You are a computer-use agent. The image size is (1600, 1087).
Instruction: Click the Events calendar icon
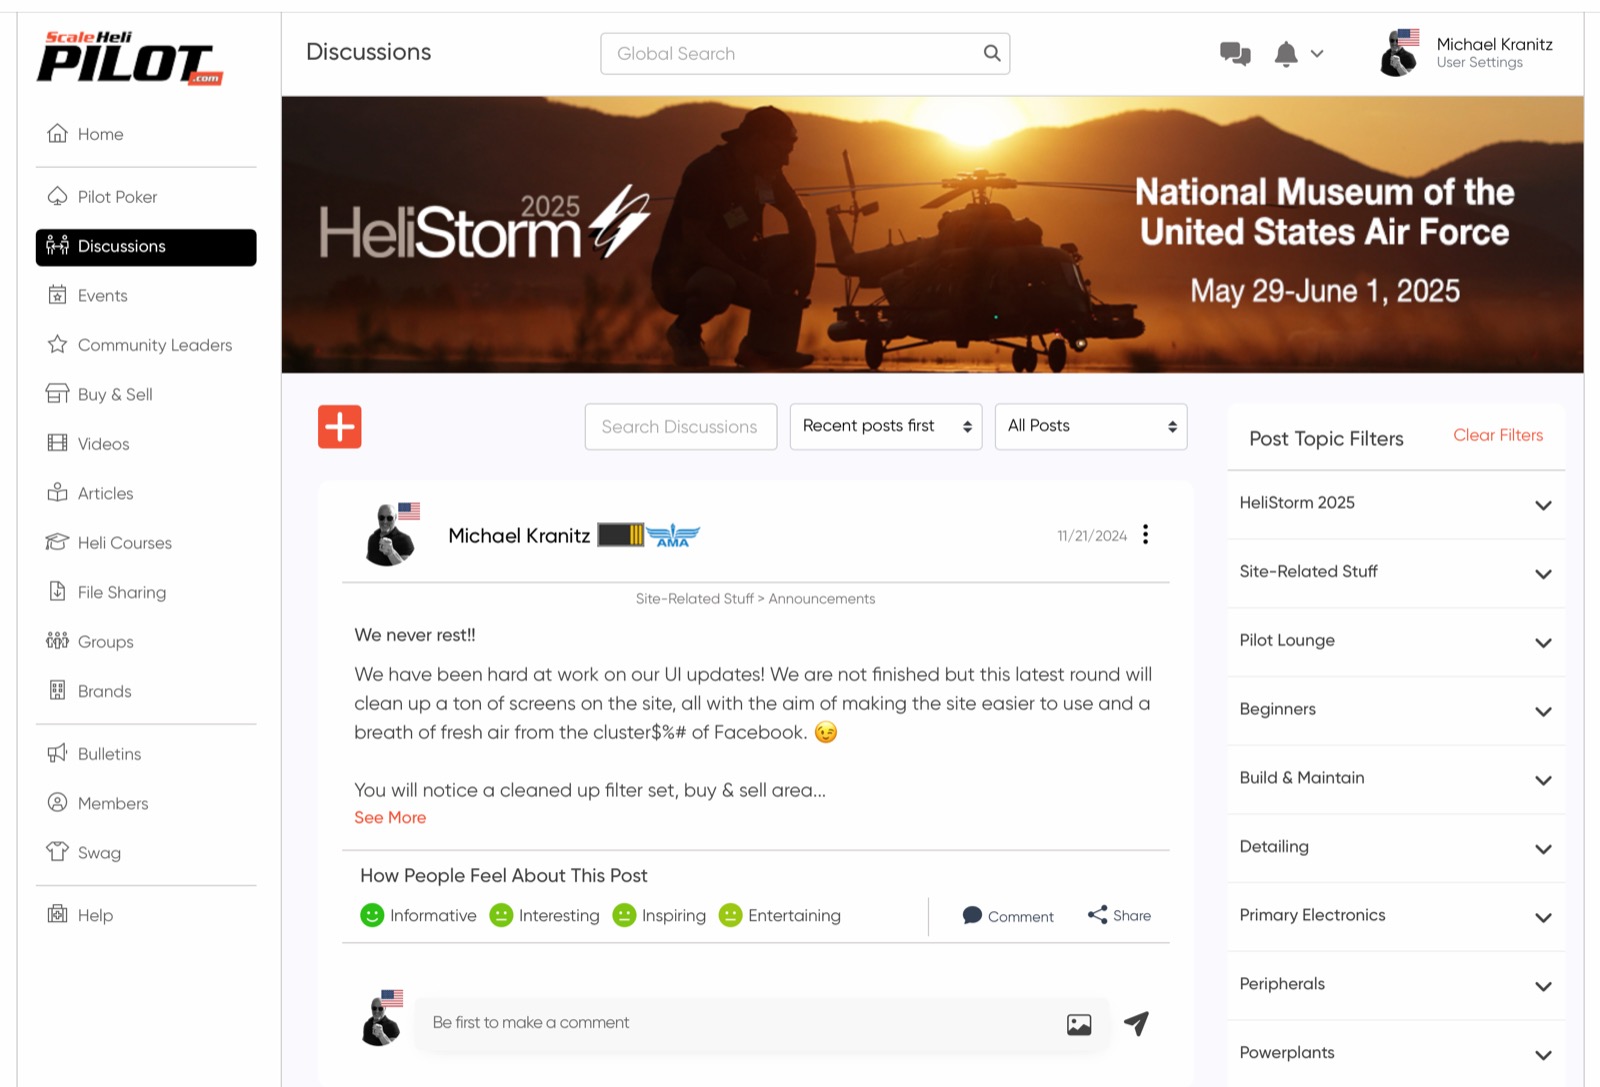tap(57, 296)
